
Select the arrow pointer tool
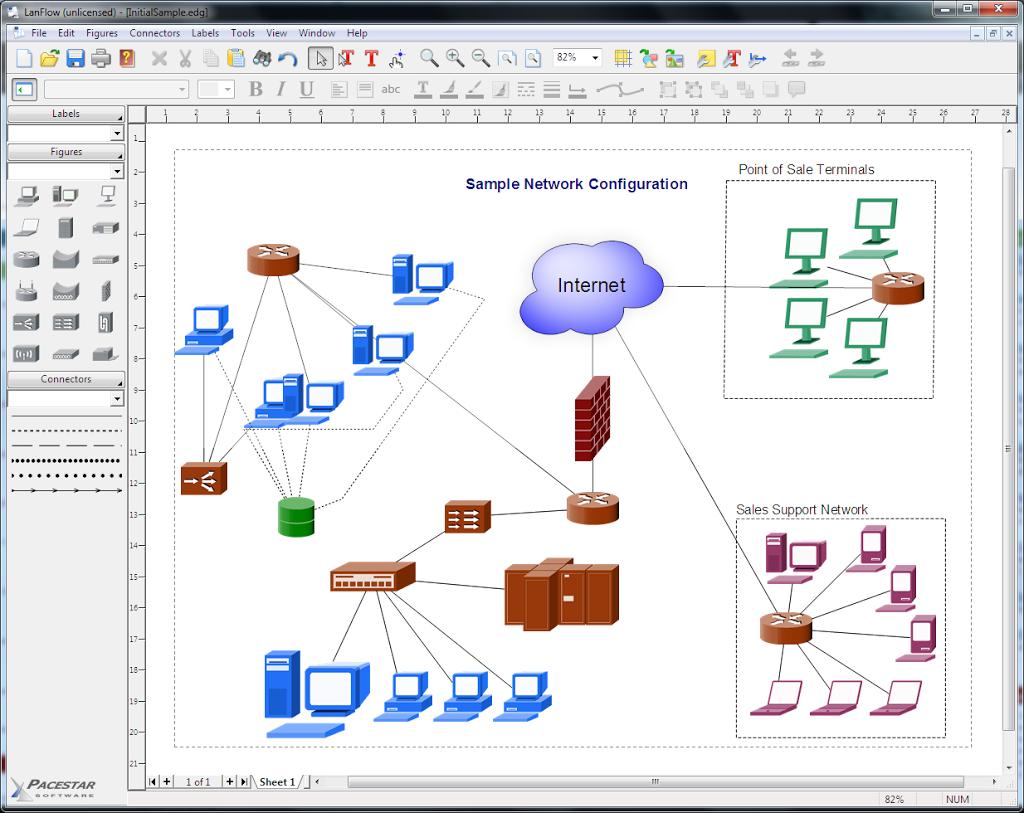point(321,59)
